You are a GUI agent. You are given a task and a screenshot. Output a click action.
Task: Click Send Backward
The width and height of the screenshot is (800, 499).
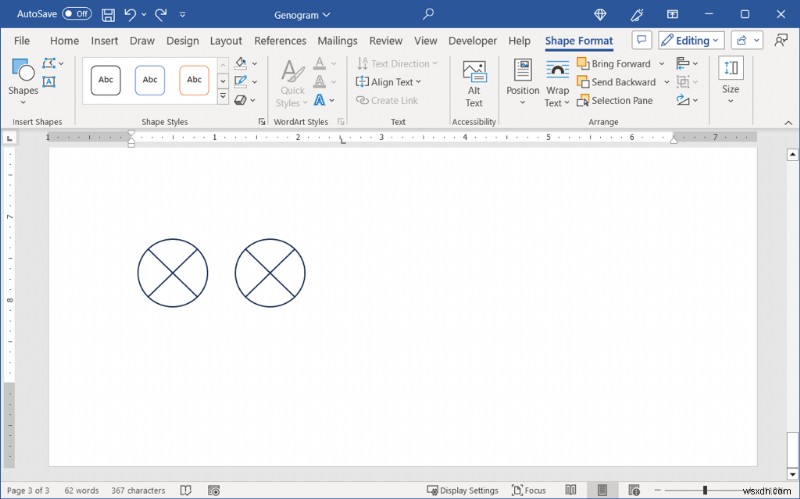point(616,82)
